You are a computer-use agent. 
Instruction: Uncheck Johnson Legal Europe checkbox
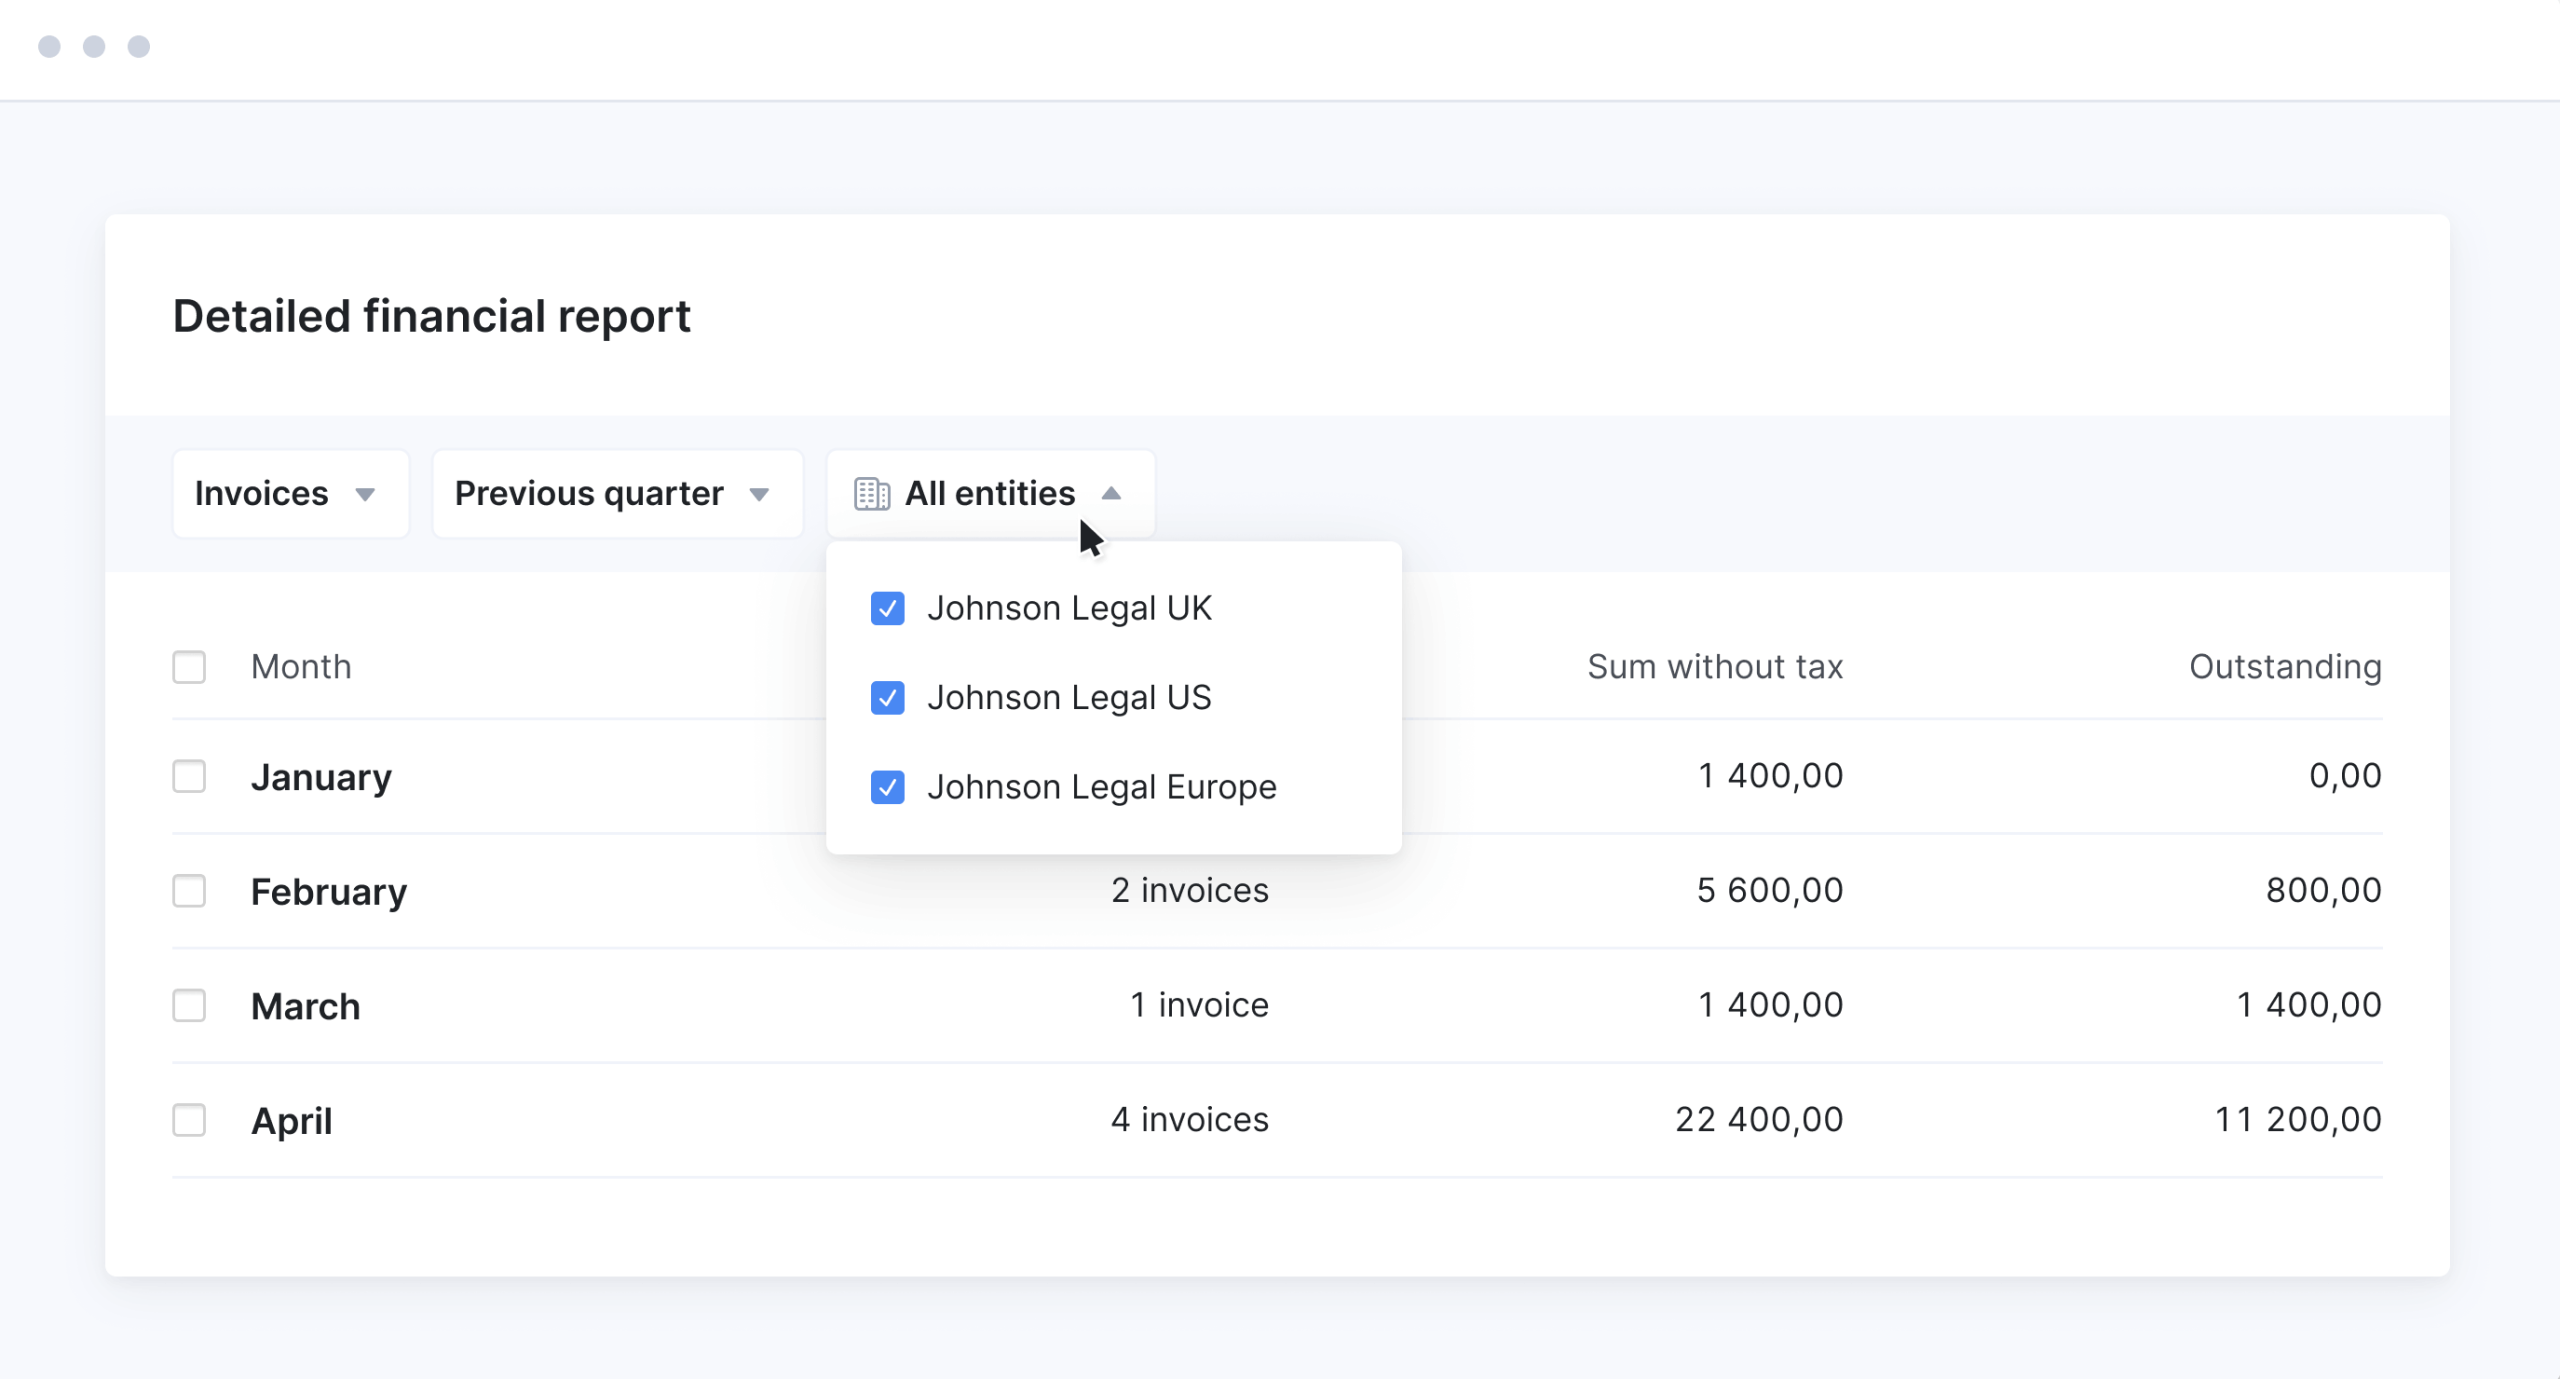point(887,788)
